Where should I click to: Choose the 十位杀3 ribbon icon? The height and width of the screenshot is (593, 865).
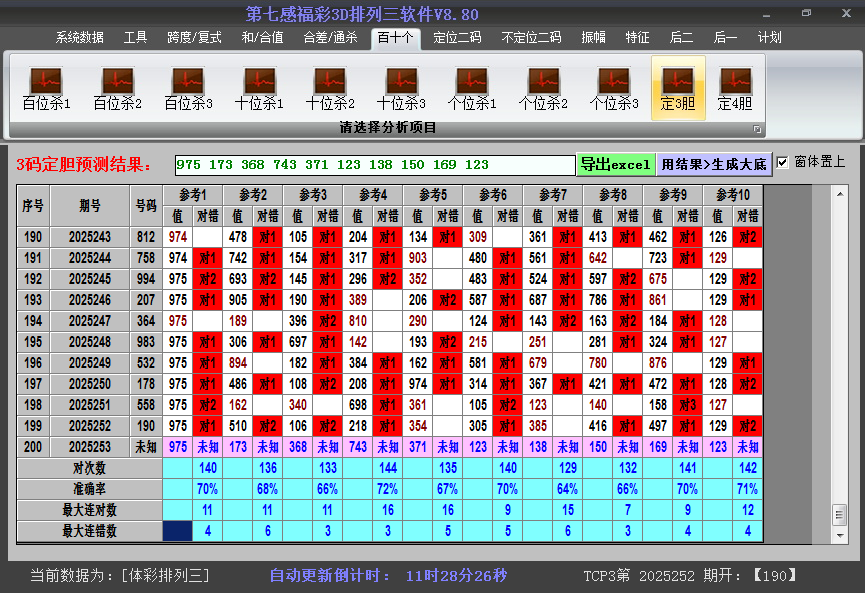(401, 88)
